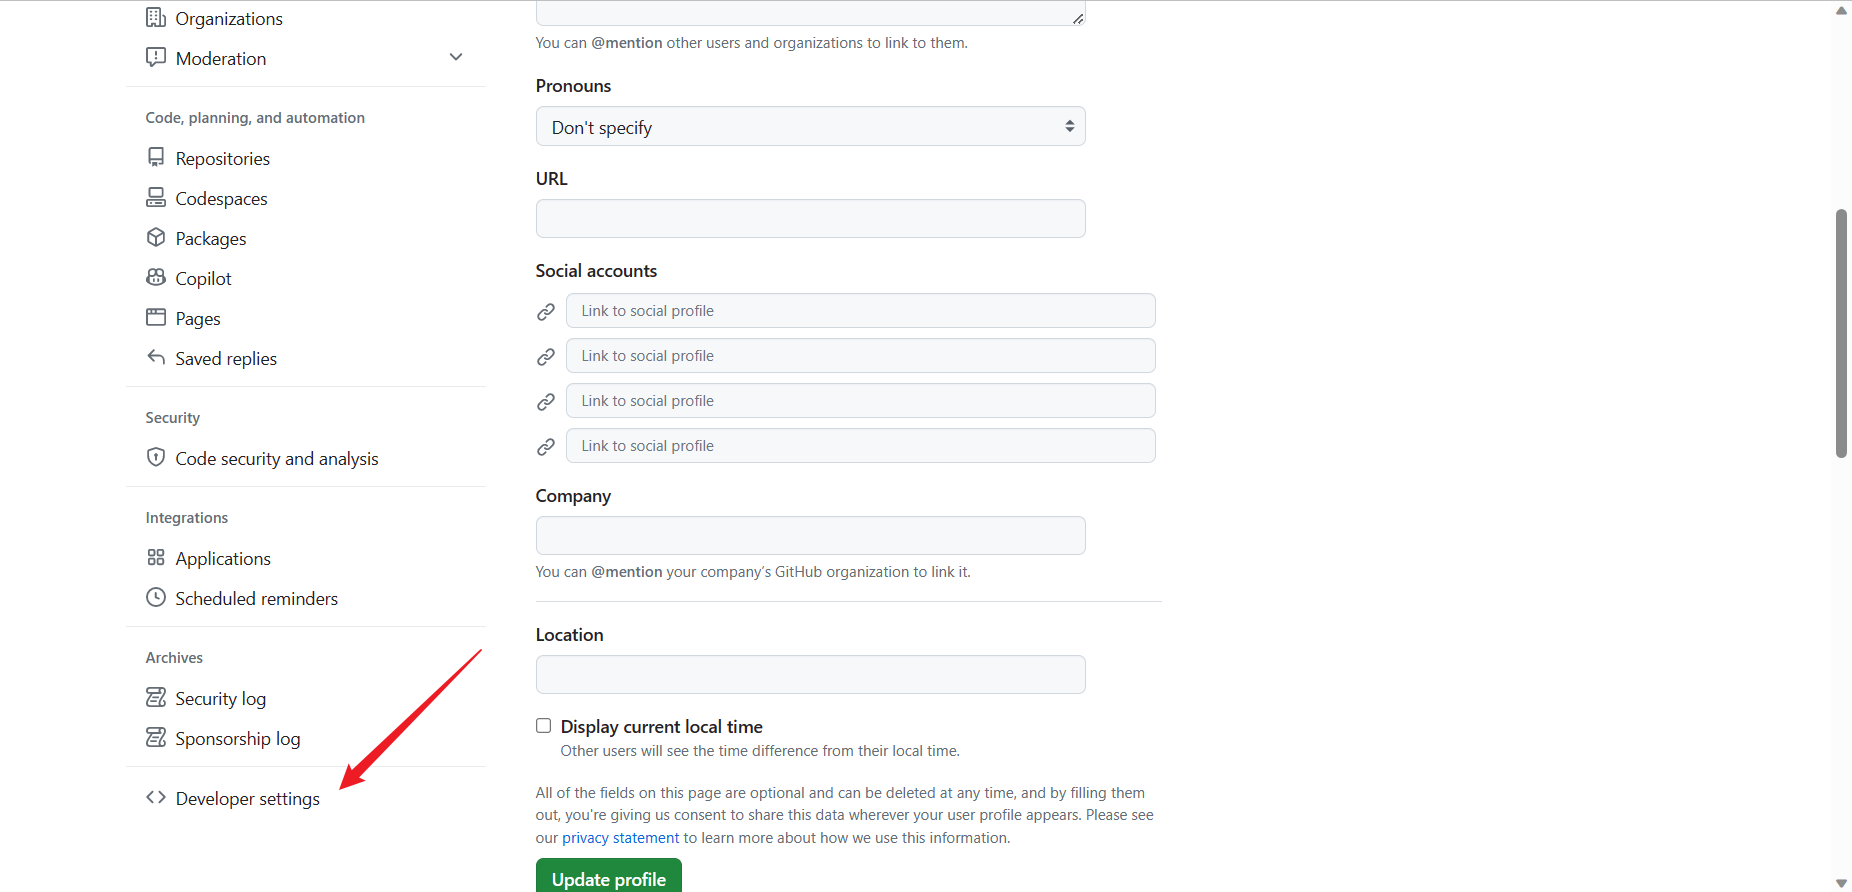Click the Codespaces icon in sidebar
The height and width of the screenshot is (892, 1852).
(156, 198)
